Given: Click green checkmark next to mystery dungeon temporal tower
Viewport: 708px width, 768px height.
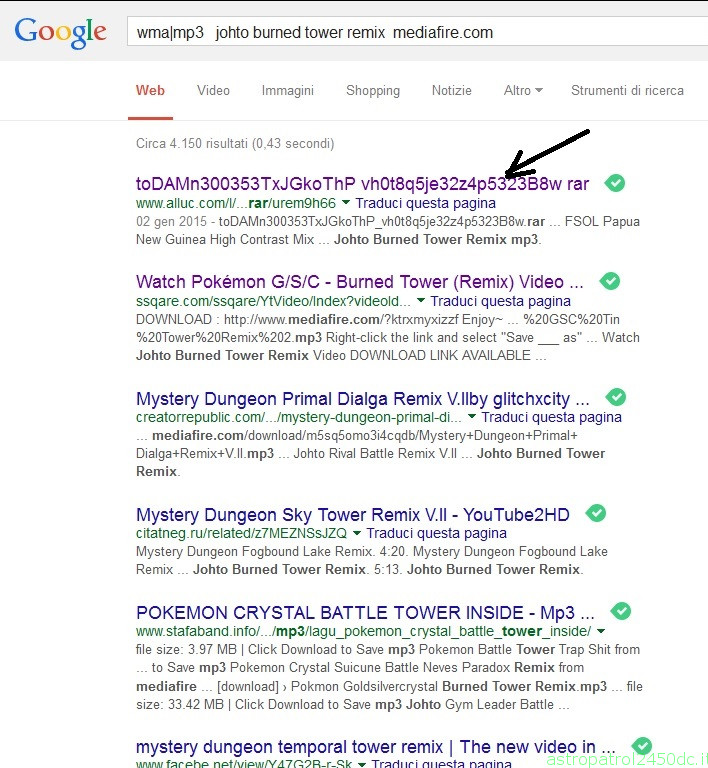Looking at the screenshot, I should (x=641, y=746).
